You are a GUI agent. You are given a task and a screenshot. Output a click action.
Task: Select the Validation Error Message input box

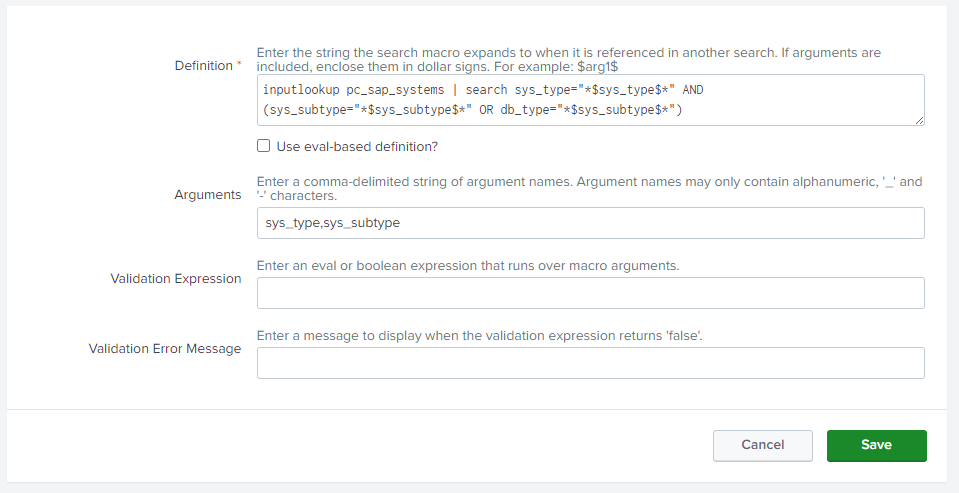point(590,363)
